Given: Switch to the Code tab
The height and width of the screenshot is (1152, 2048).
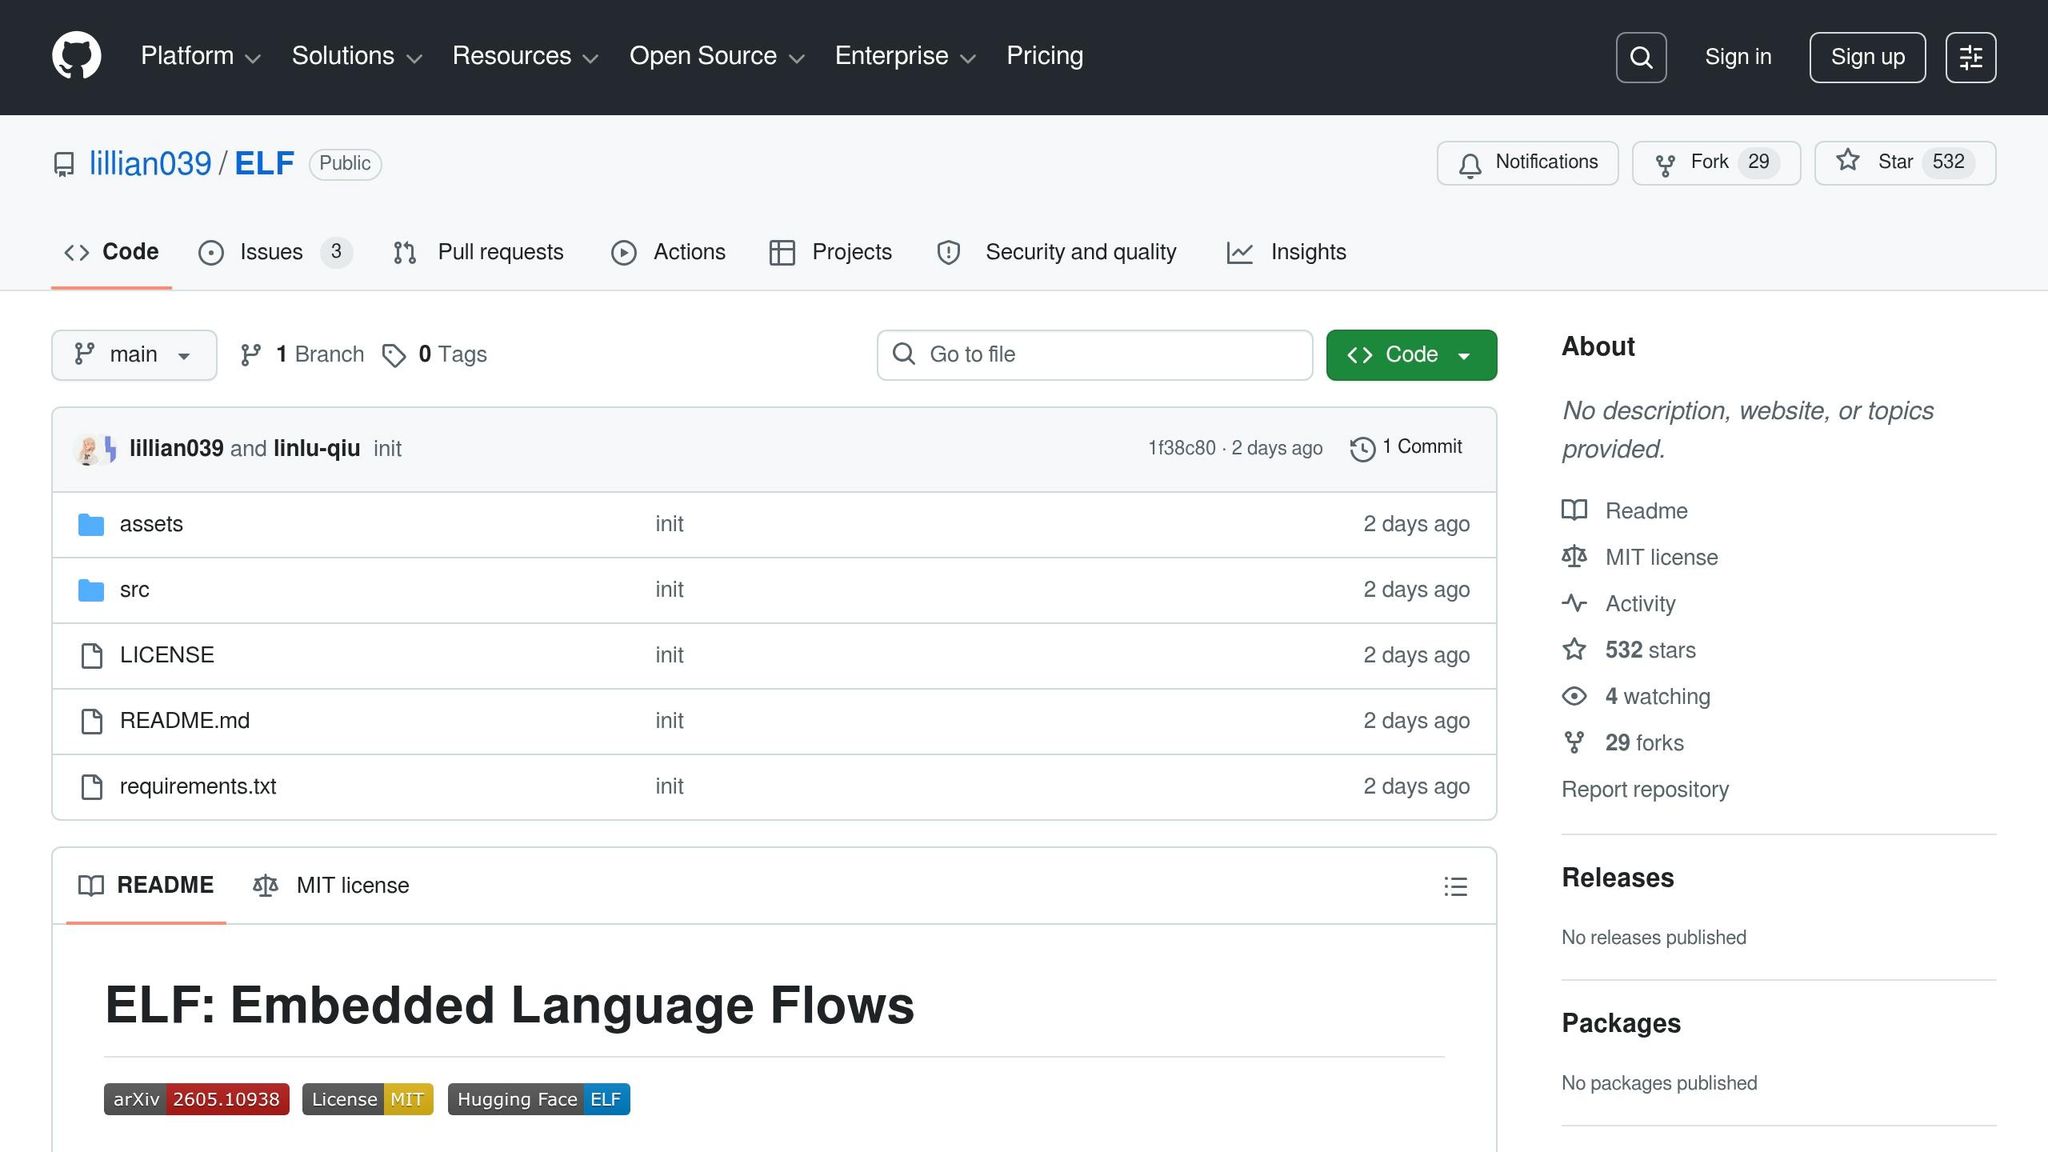Looking at the screenshot, I should pos(111,252).
